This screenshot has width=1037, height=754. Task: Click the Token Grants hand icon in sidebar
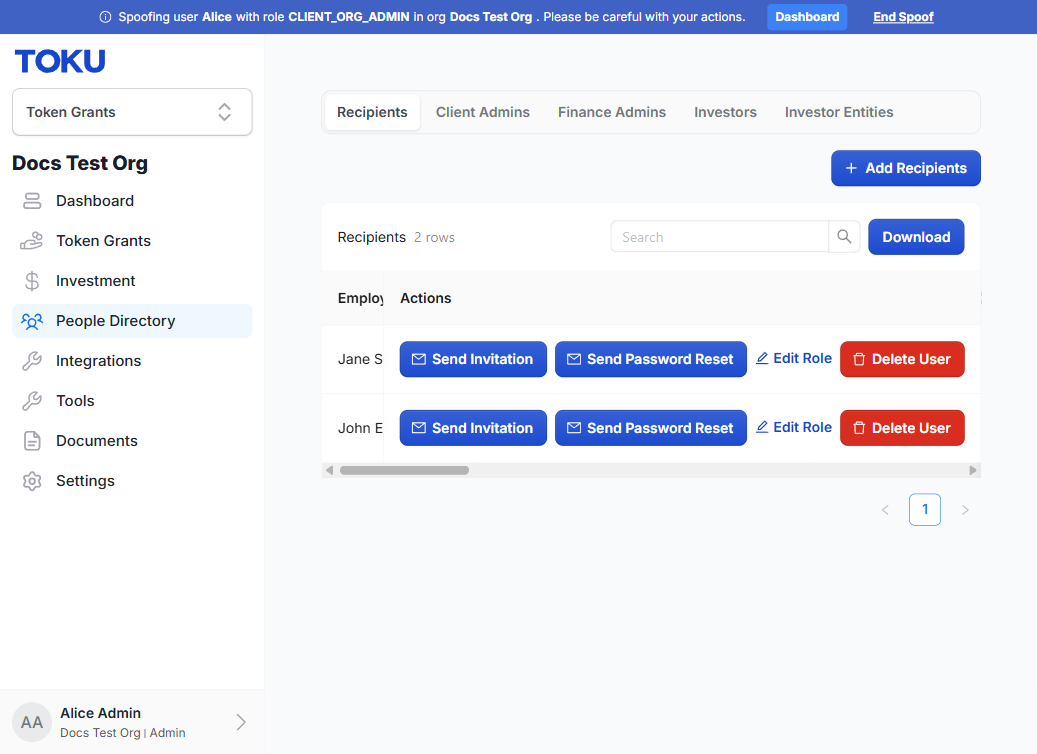(32, 241)
